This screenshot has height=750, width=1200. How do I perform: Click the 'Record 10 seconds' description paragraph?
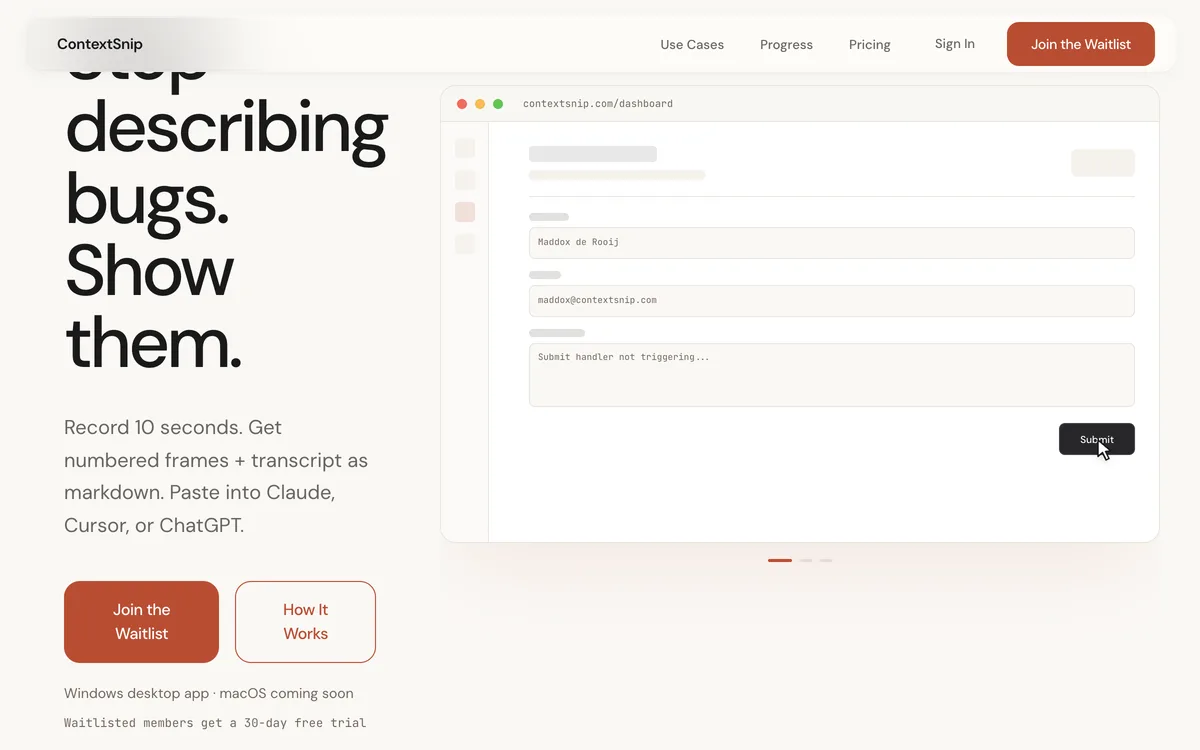(x=216, y=476)
